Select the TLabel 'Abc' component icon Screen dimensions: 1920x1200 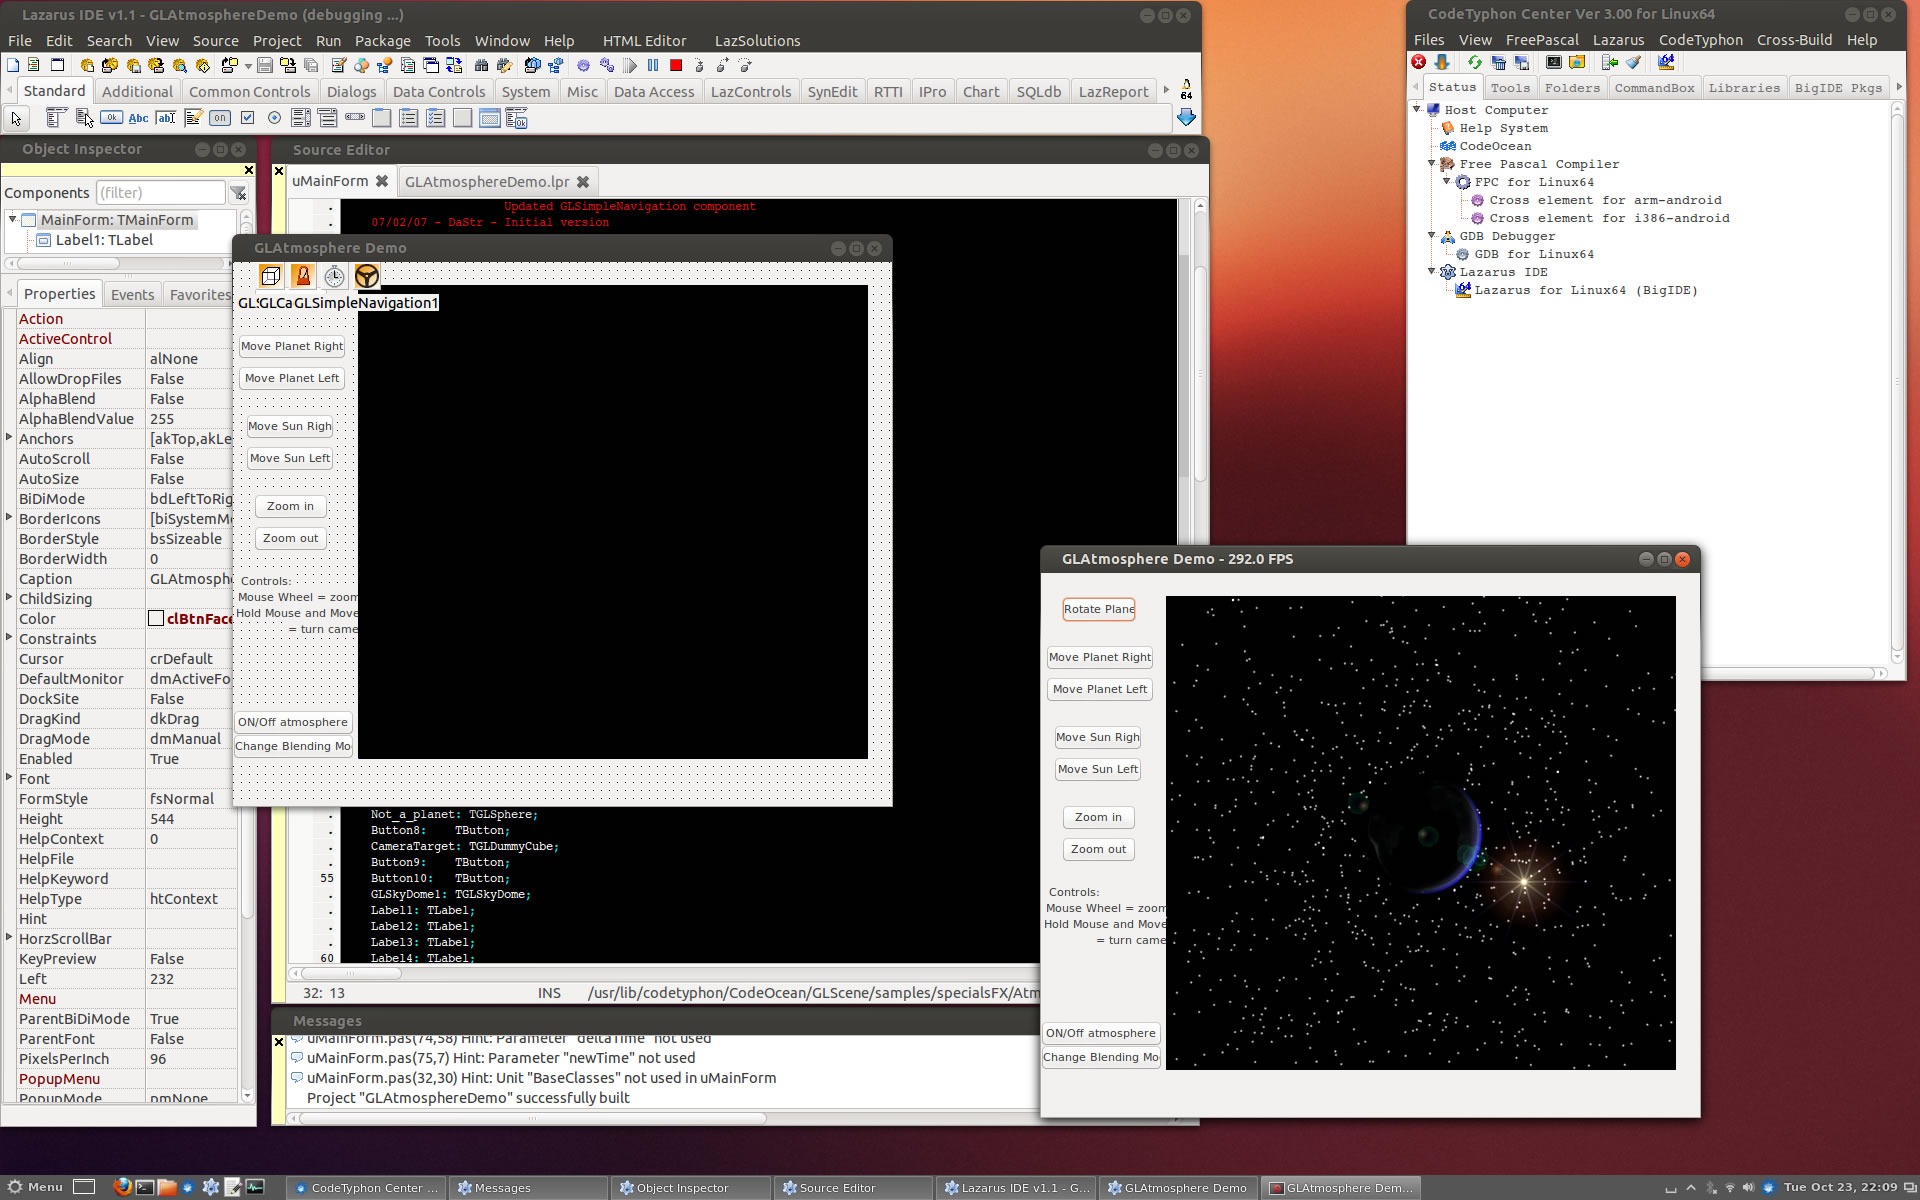(x=138, y=118)
